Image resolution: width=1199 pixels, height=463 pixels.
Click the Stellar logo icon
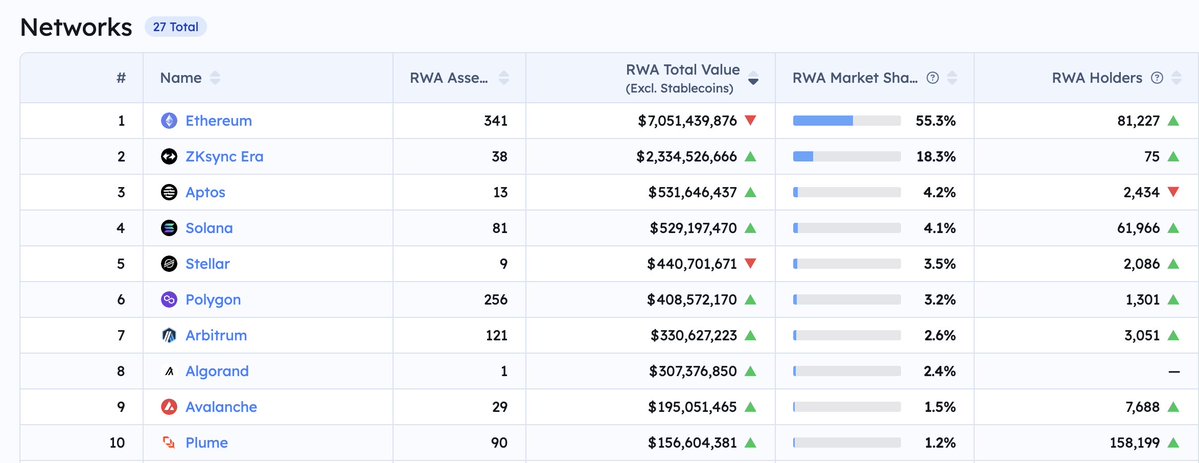click(169, 264)
